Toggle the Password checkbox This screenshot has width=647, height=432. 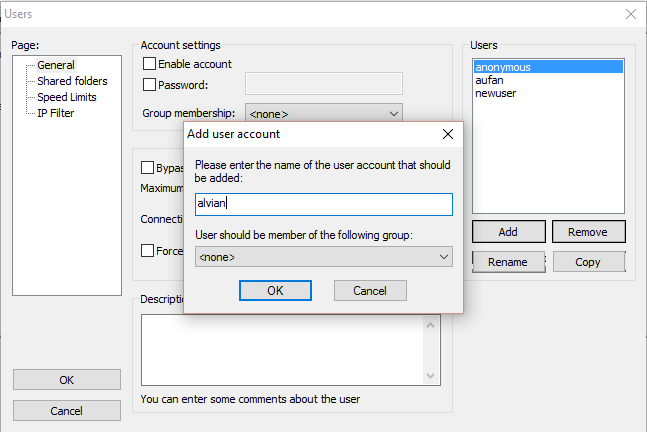pos(150,85)
